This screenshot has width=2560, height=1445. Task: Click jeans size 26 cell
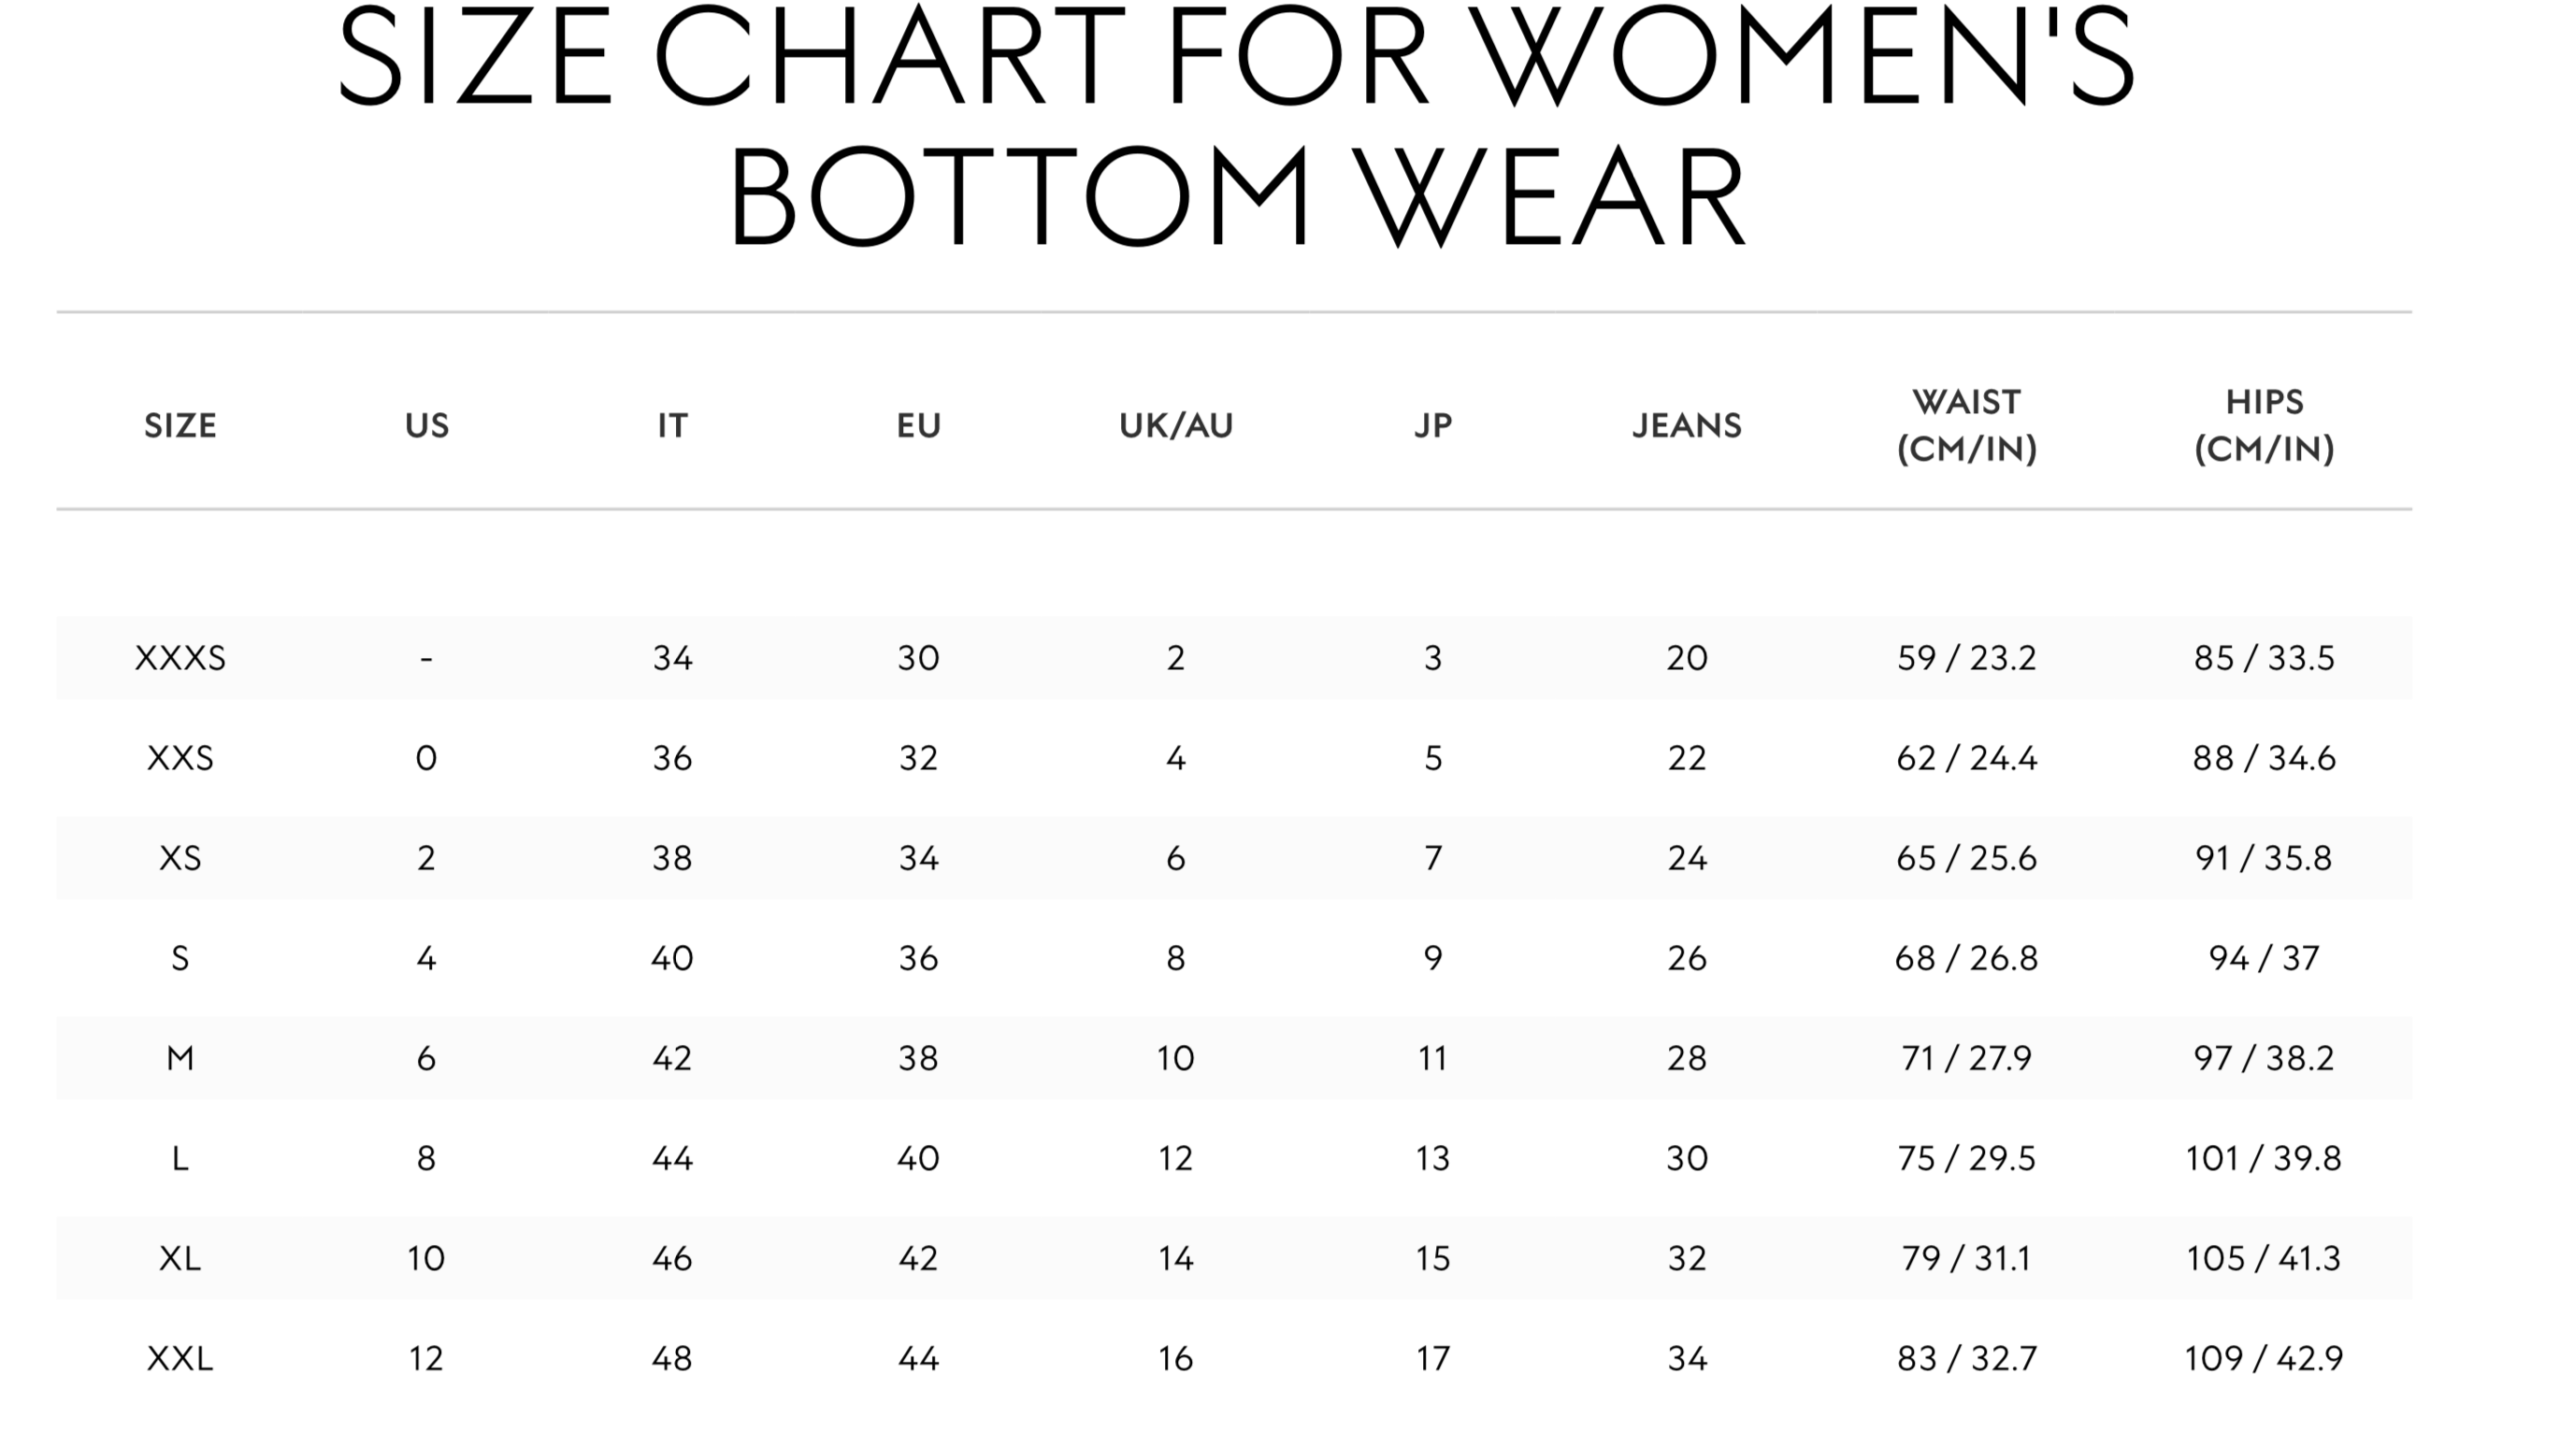click(x=1687, y=958)
